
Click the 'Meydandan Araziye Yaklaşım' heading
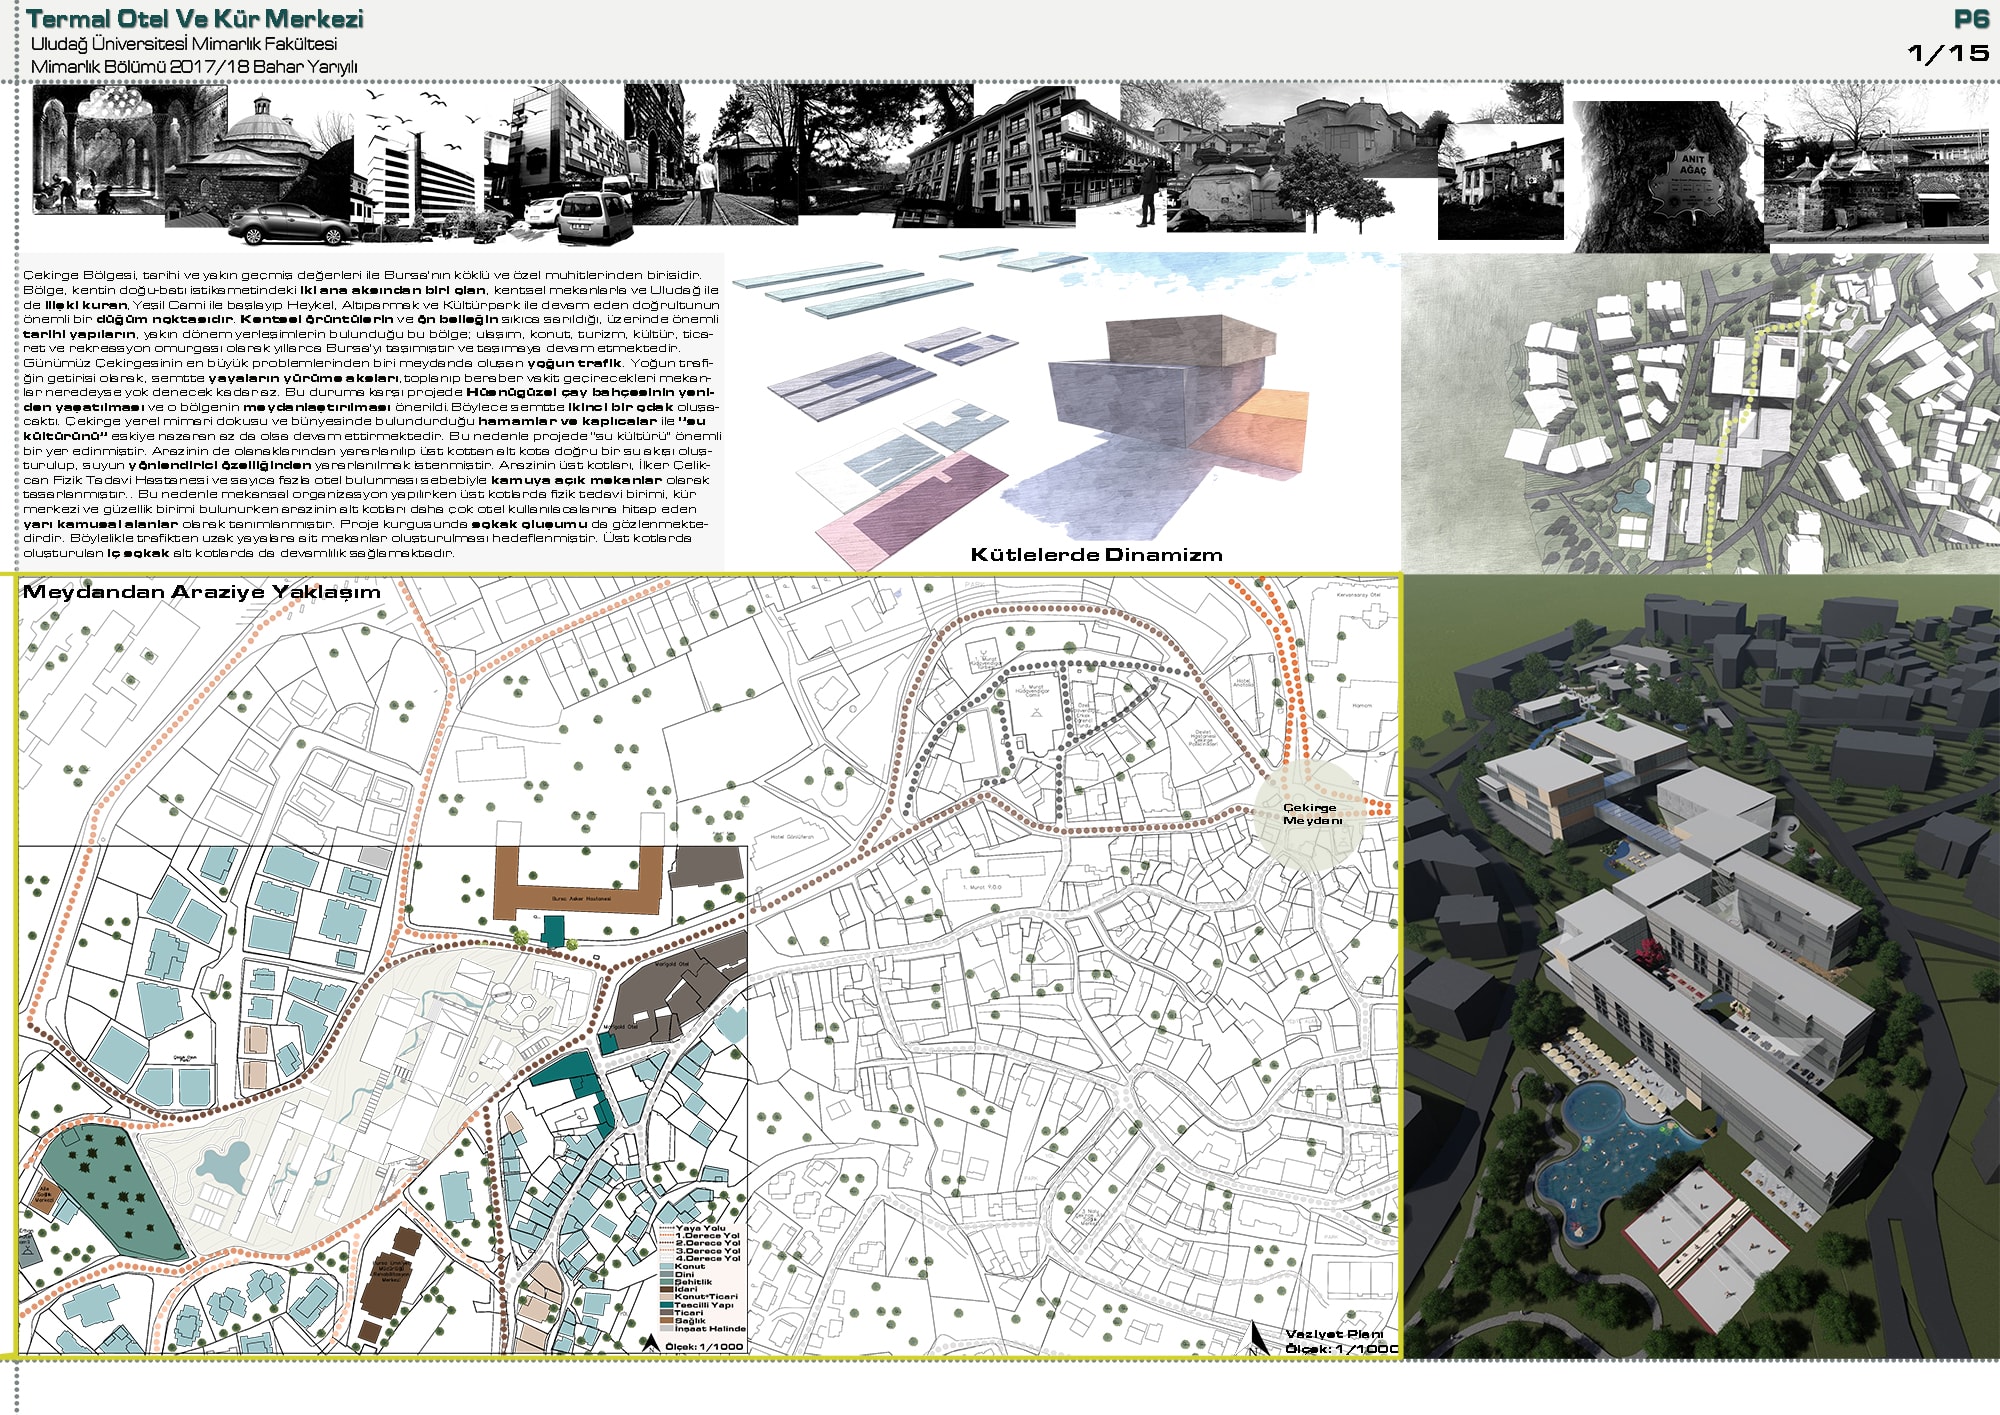click(202, 592)
